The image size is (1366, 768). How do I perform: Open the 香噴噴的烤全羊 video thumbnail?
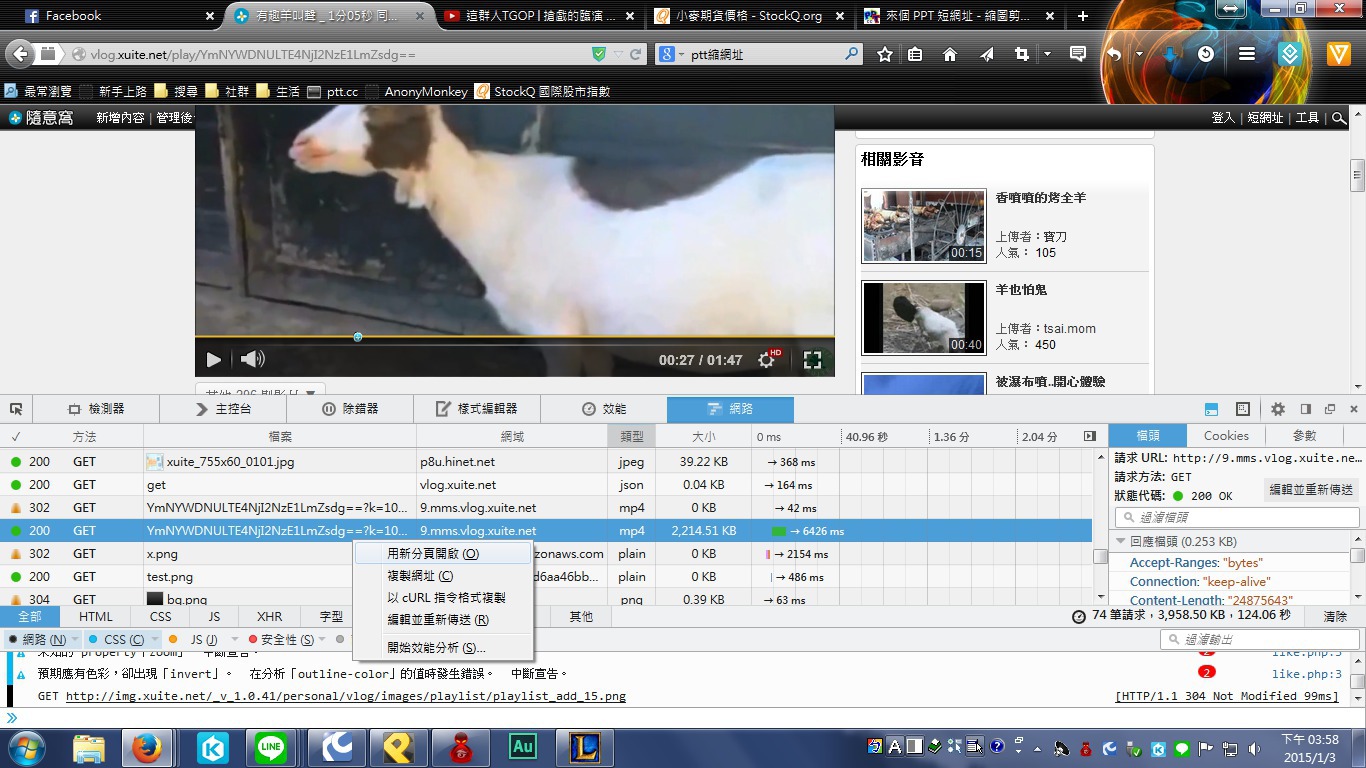(923, 226)
